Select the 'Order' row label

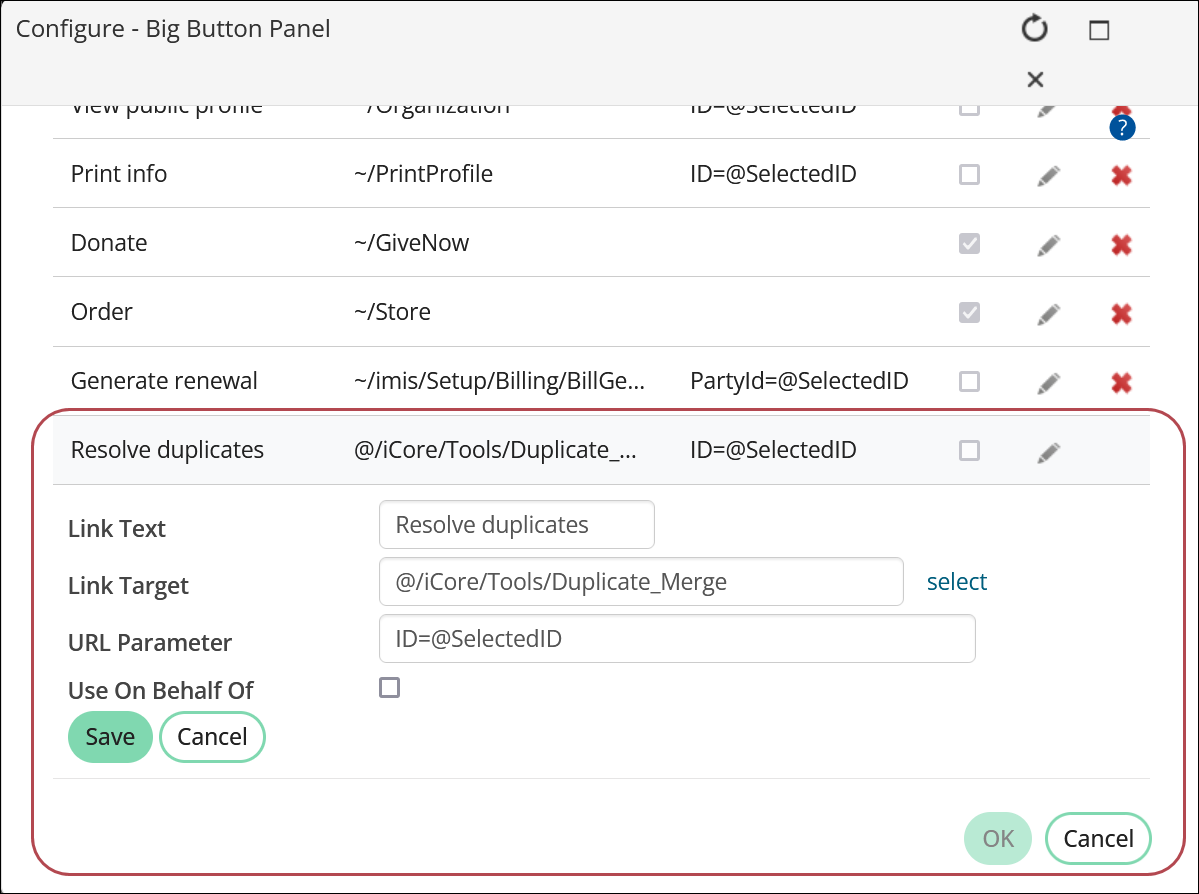point(102,312)
